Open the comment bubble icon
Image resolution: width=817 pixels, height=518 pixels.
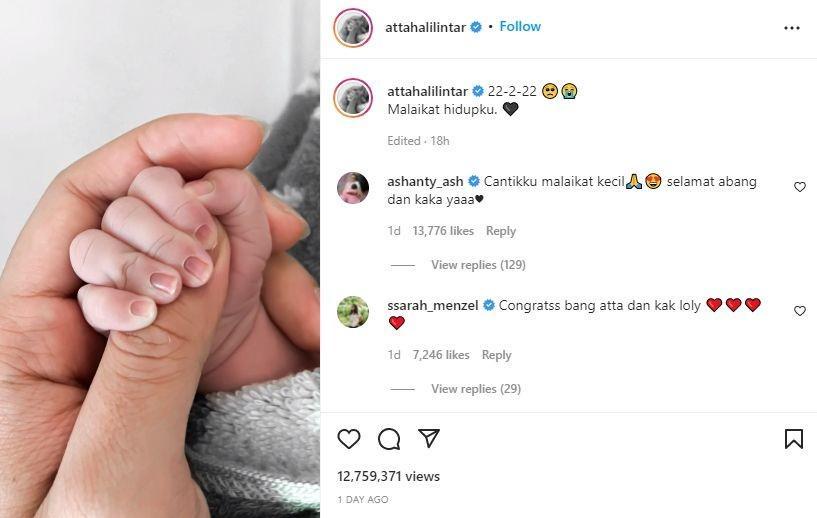tap(389, 439)
